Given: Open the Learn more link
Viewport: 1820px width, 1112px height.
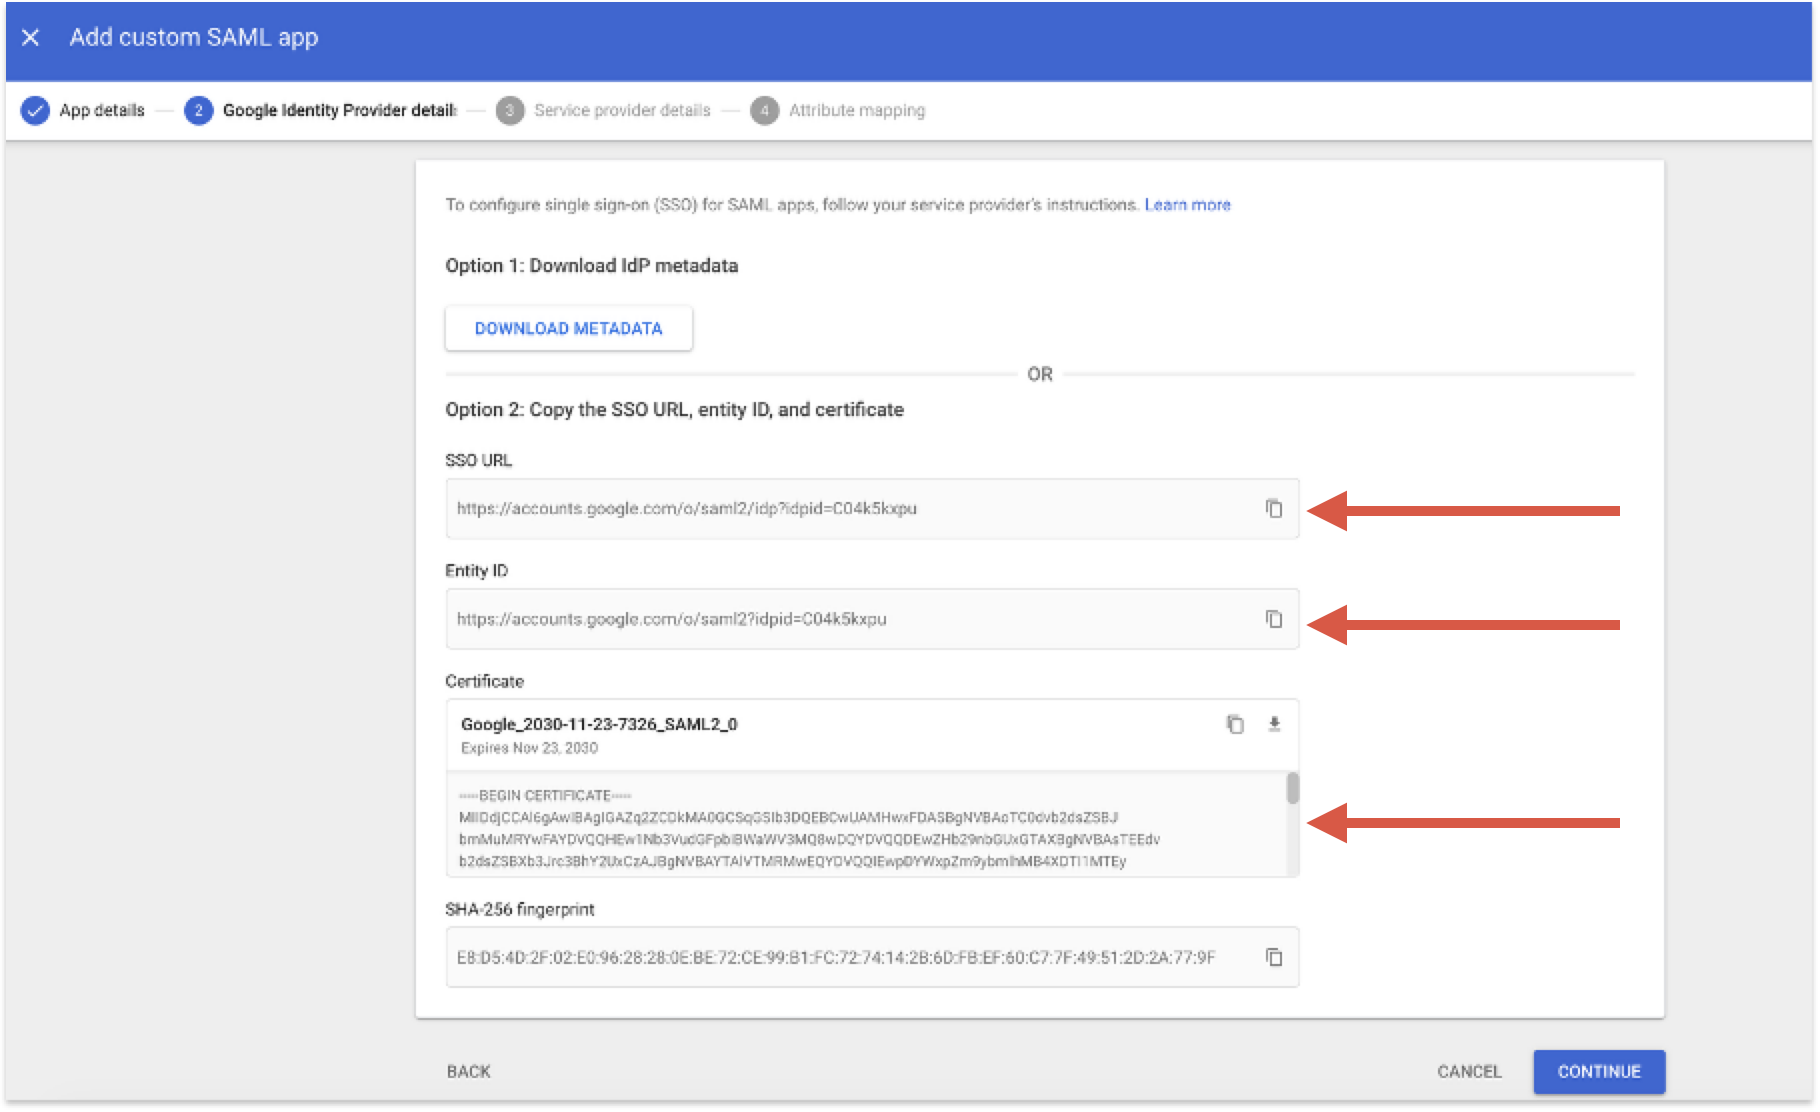Looking at the screenshot, I should [x=1187, y=204].
